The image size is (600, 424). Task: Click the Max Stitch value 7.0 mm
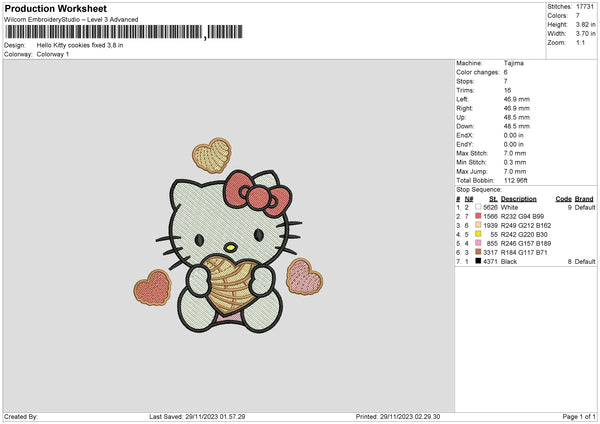click(x=515, y=153)
